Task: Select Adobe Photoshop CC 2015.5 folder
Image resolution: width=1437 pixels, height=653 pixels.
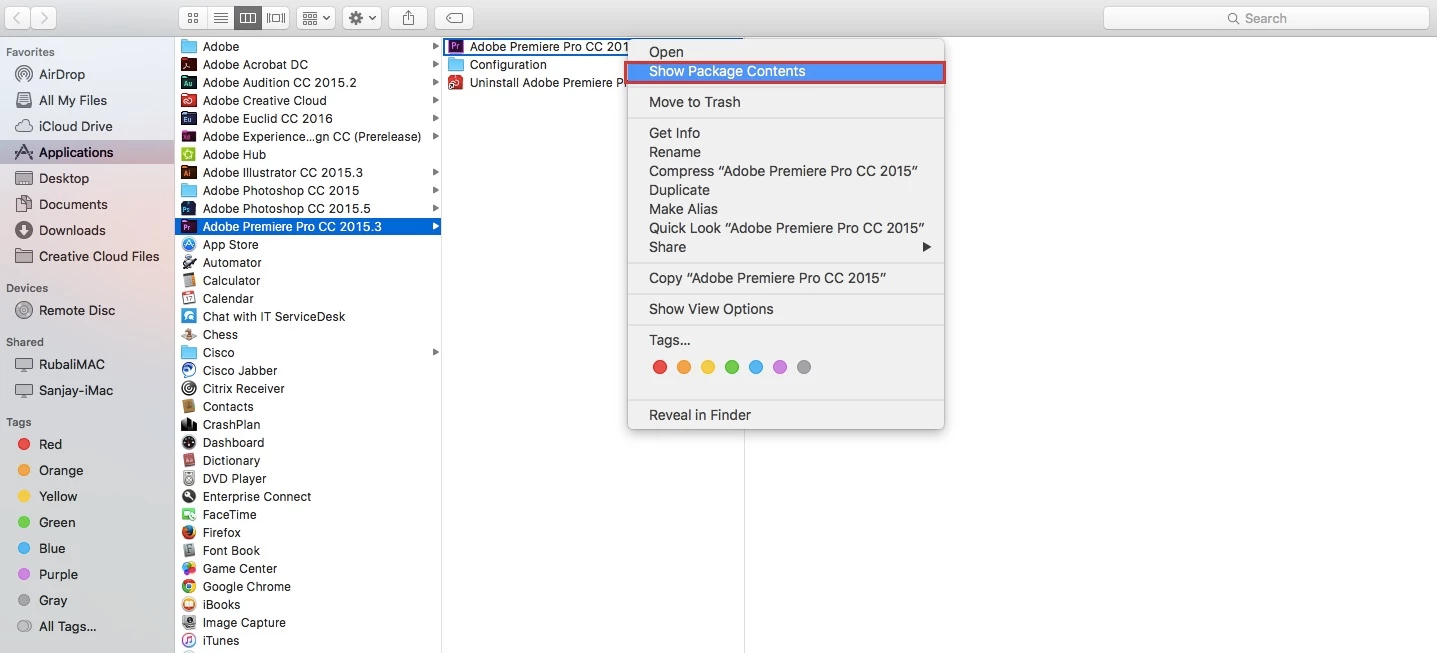Action: (x=308, y=208)
